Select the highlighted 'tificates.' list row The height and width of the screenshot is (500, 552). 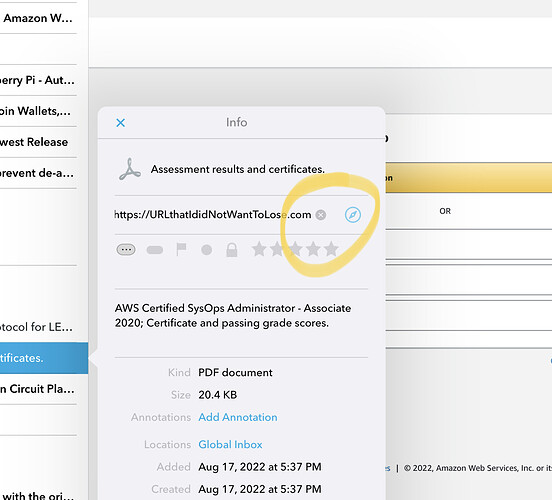(x=44, y=358)
